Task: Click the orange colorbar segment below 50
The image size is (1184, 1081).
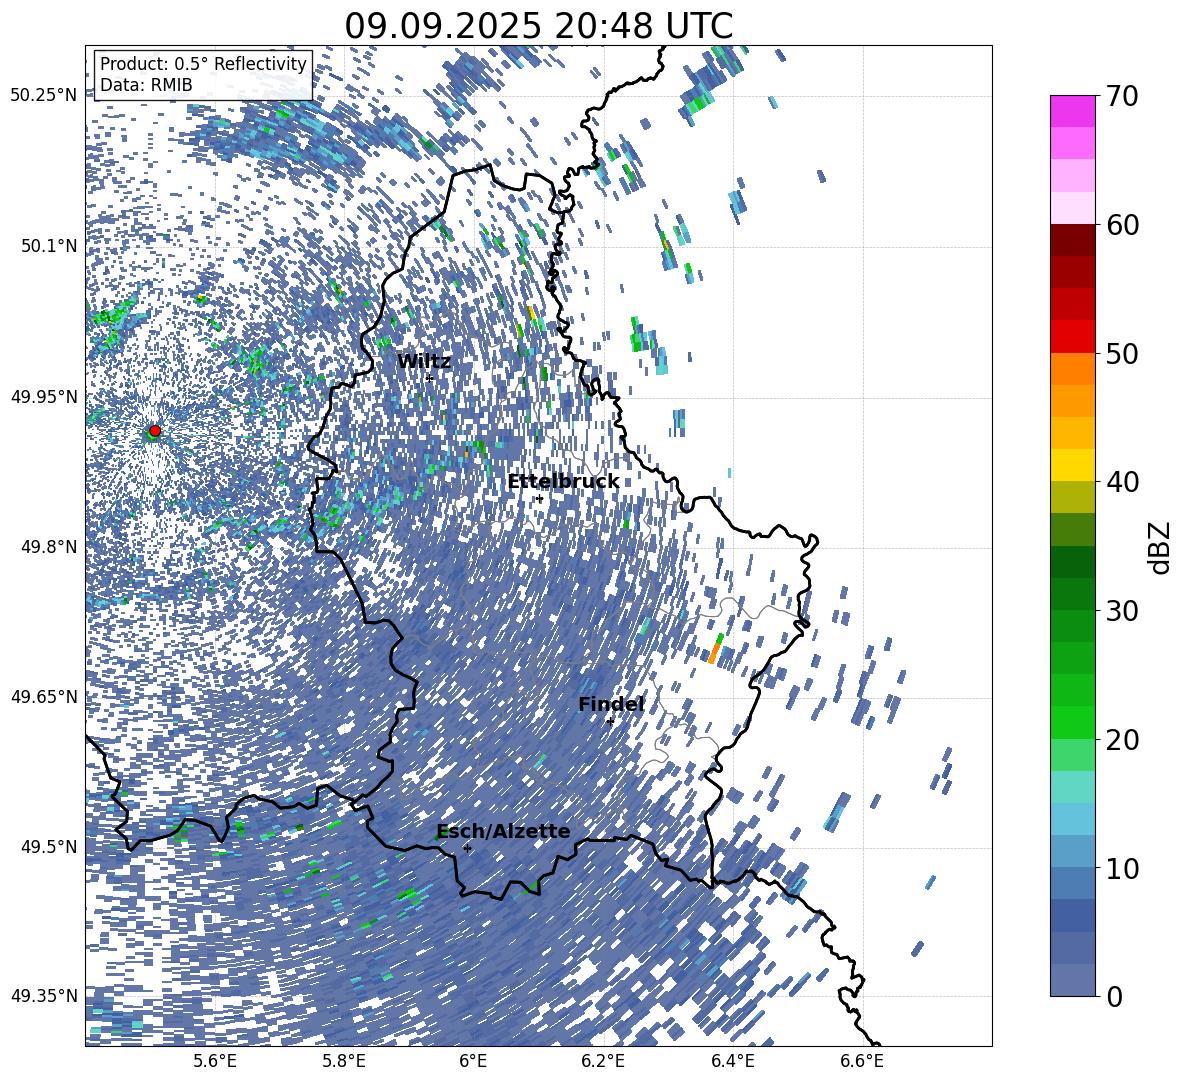Action: click(1072, 369)
